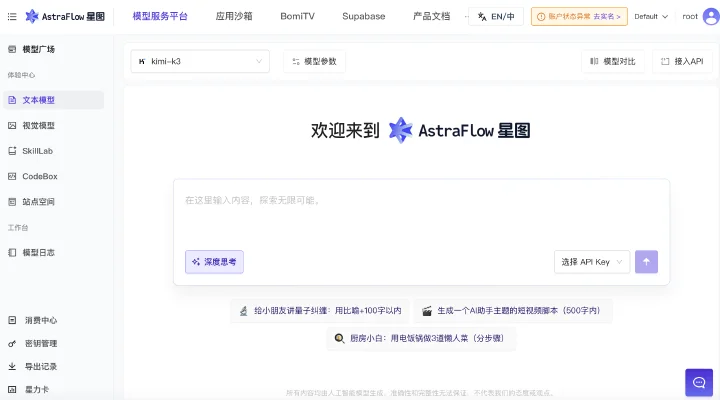720x400 pixels.
Task: Click the 导出记录 download icon
Action: pos(12,366)
